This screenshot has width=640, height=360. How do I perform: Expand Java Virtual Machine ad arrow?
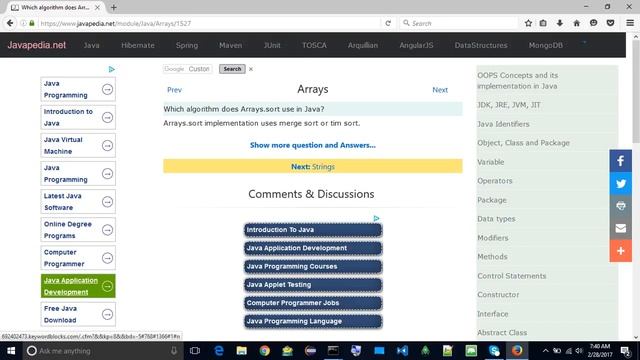click(107, 146)
